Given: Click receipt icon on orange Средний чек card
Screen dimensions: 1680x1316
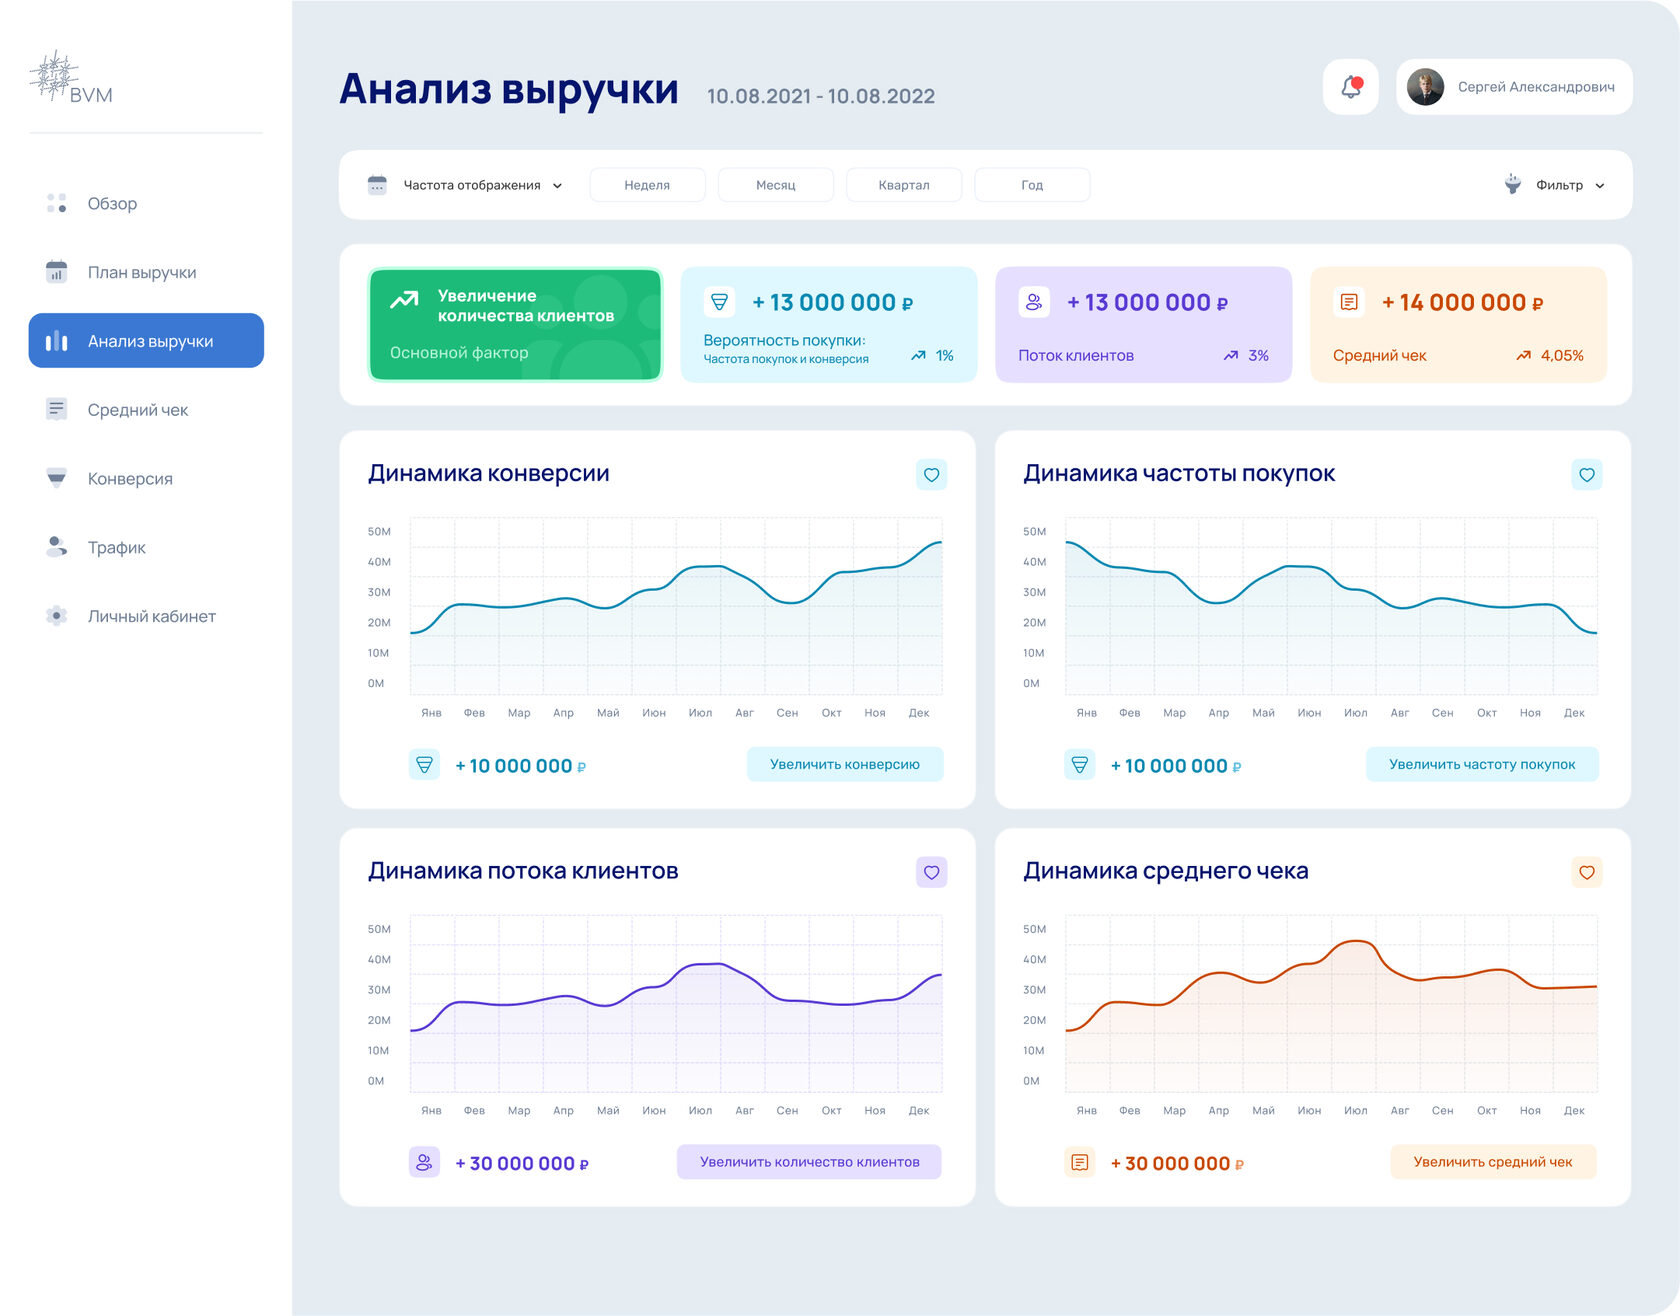Looking at the screenshot, I should [x=1349, y=301].
